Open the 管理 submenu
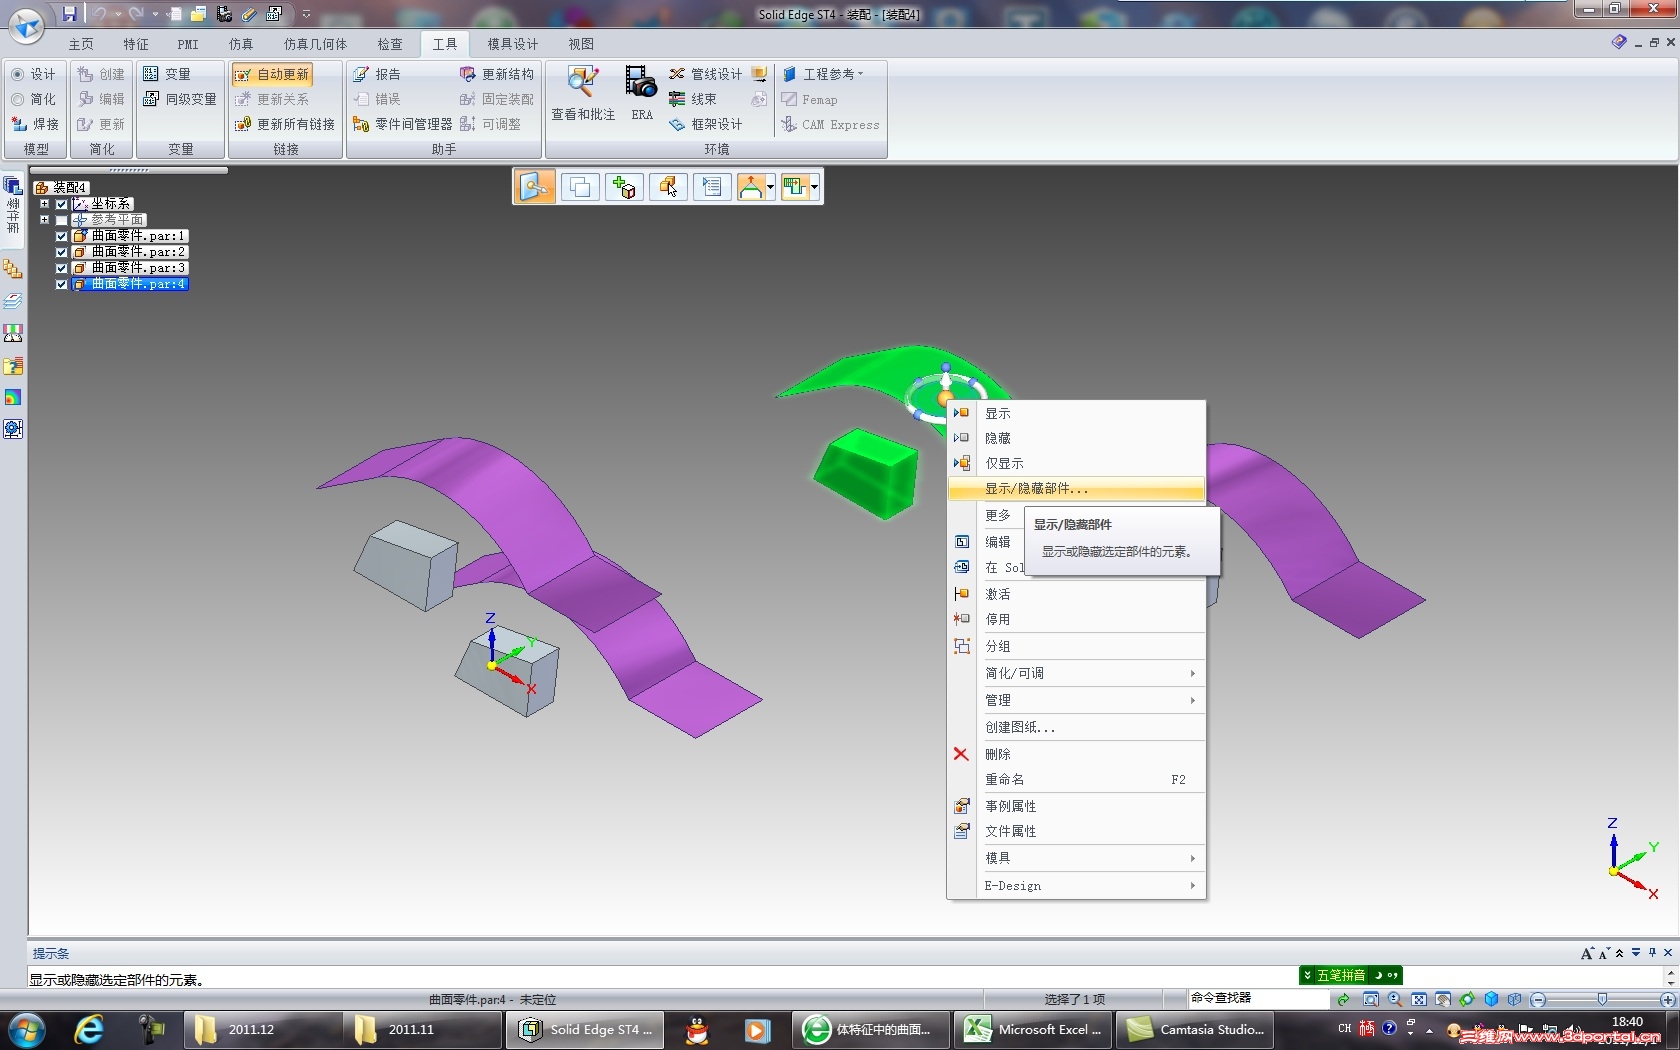The image size is (1680, 1050). (x=1076, y=700)
